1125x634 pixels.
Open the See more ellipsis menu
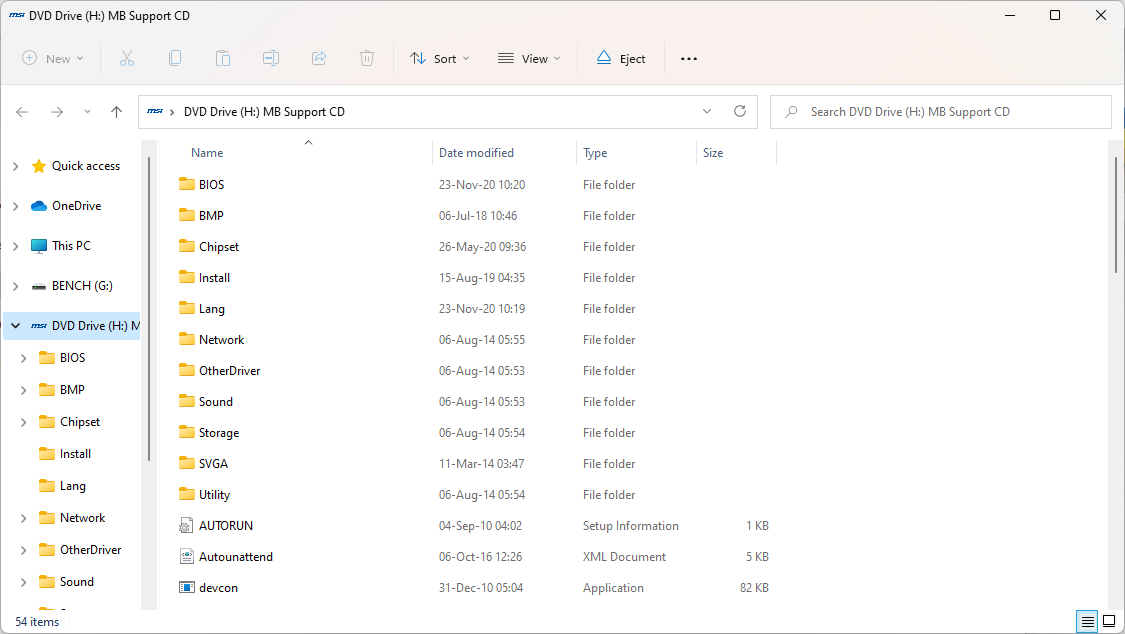point(689,59)
